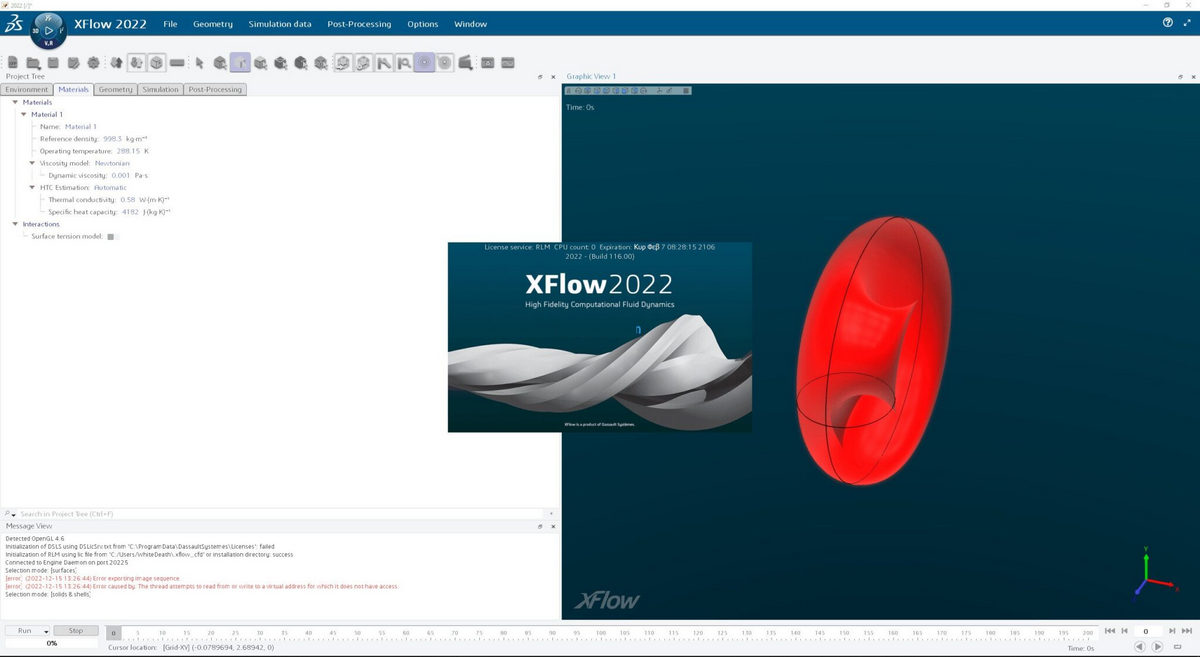Collapse the Interactions section in the Project Tree
This screenshot has height=657, width=1200.
click(x=16, y=224)
